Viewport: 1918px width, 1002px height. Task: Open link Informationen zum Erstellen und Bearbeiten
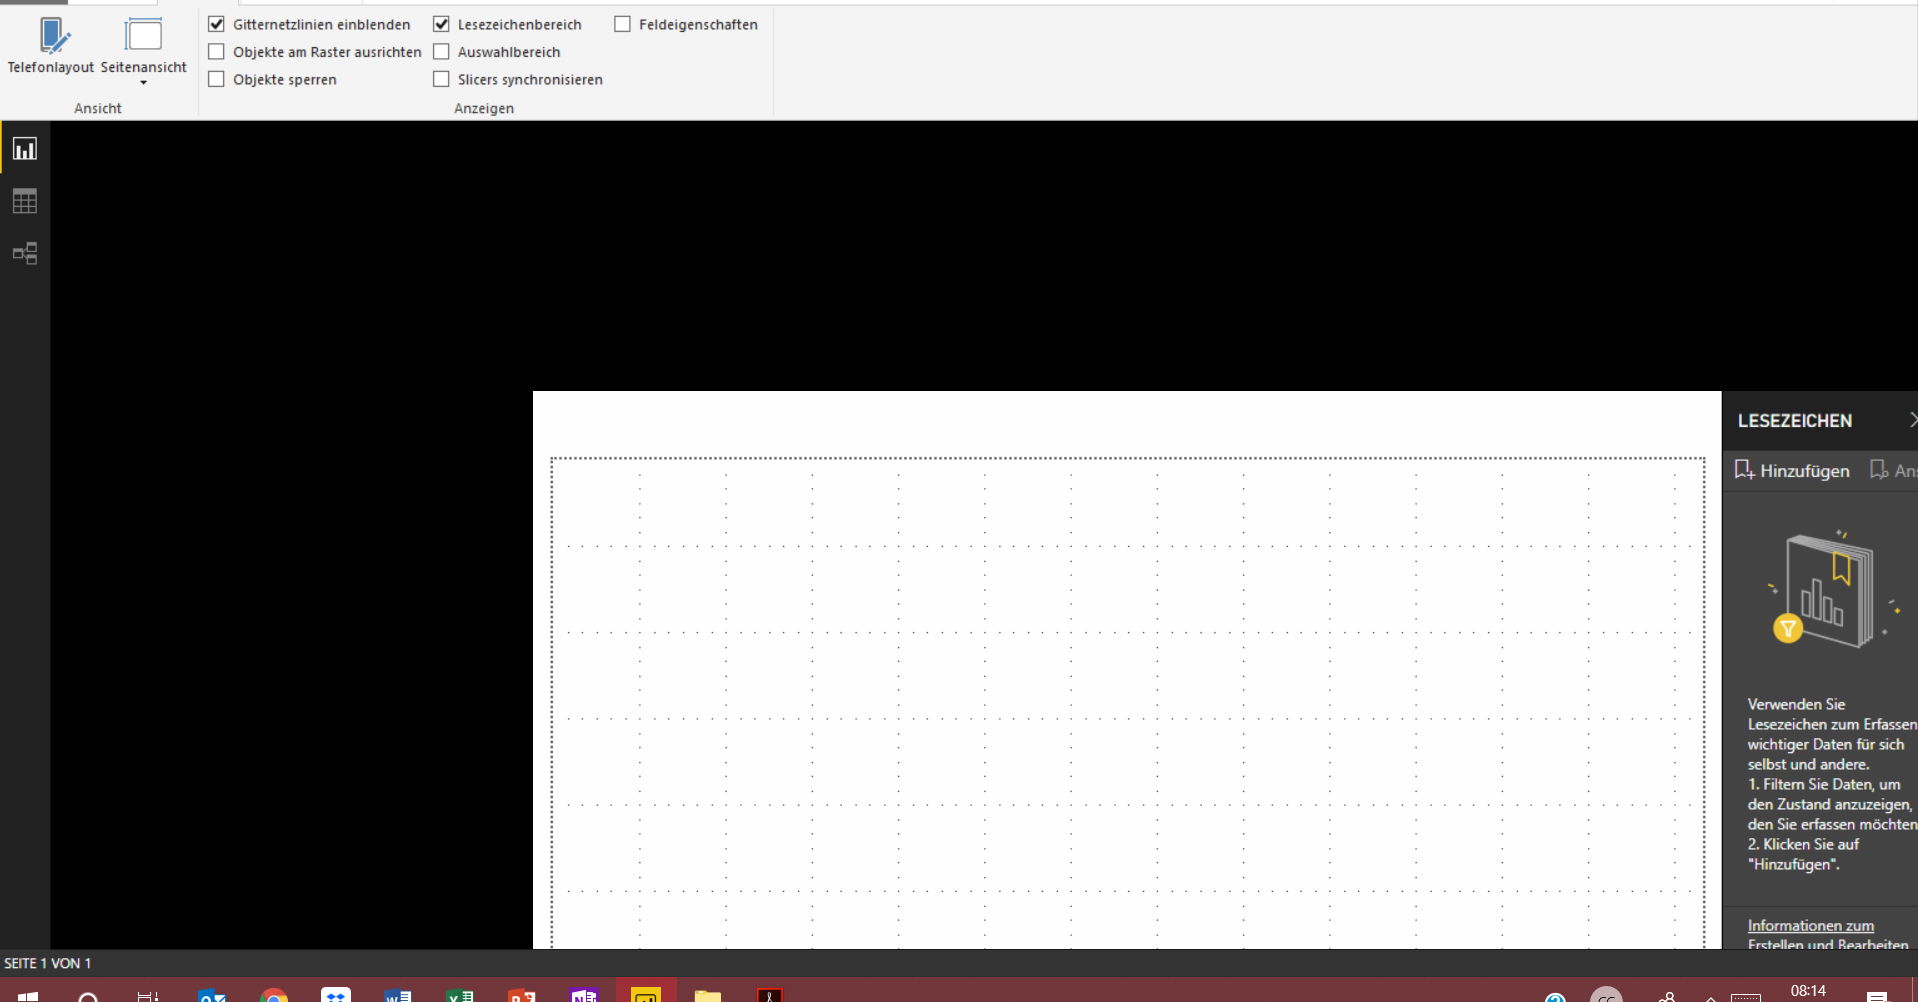(1828, 935)
